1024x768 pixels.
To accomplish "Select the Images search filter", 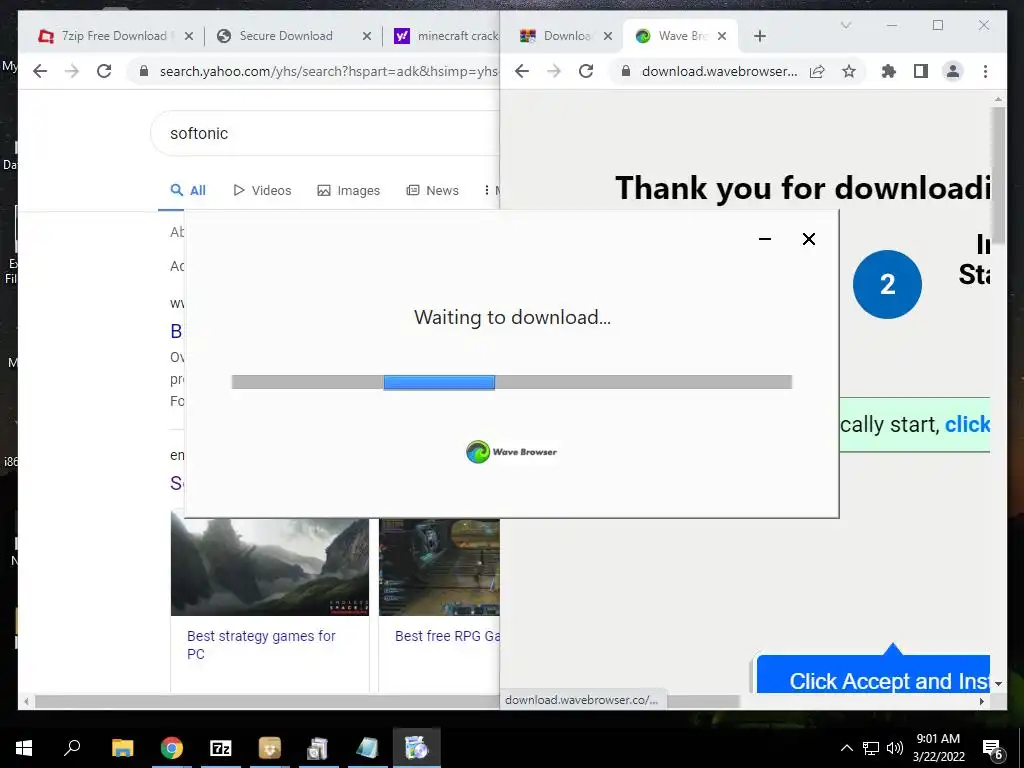I will (349, 191).
